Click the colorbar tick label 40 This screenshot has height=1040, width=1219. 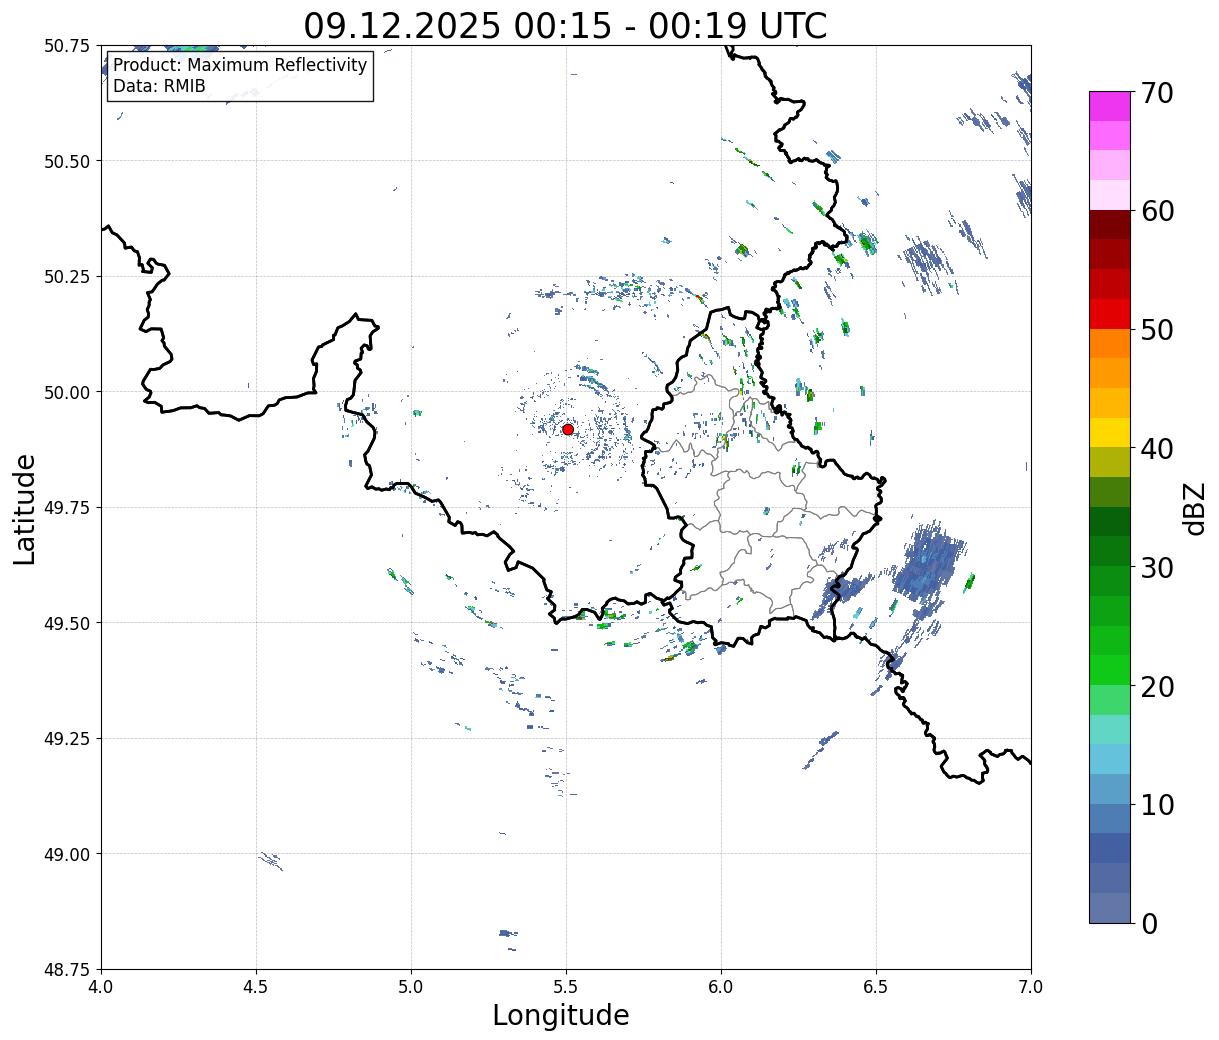[x=1157, y=448]
